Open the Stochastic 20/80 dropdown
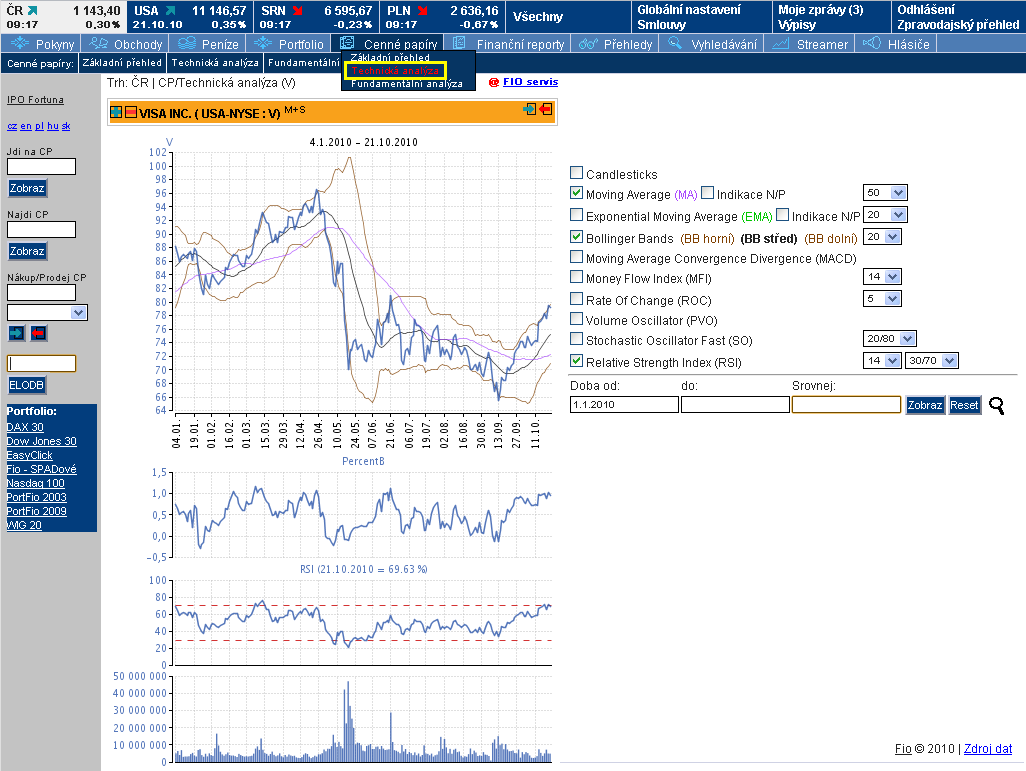The width and height of the screenshot is (1026, 771). click(890, 338)
